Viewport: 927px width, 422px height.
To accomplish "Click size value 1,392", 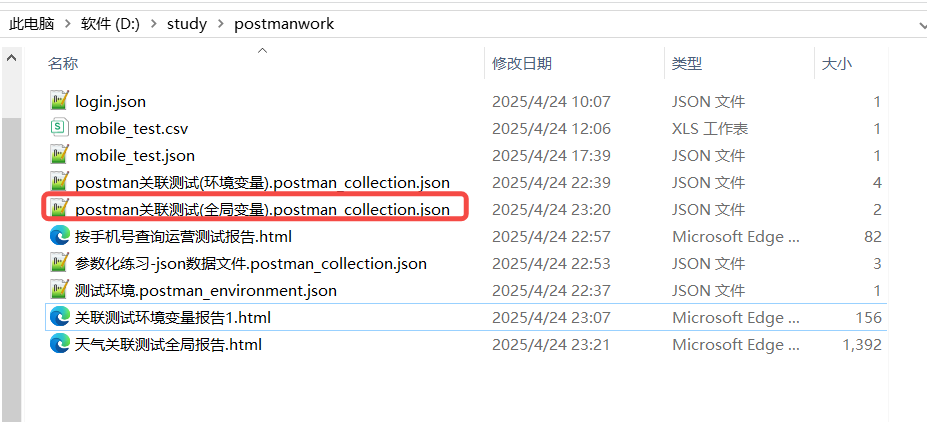I will click(x=862, y=345).
